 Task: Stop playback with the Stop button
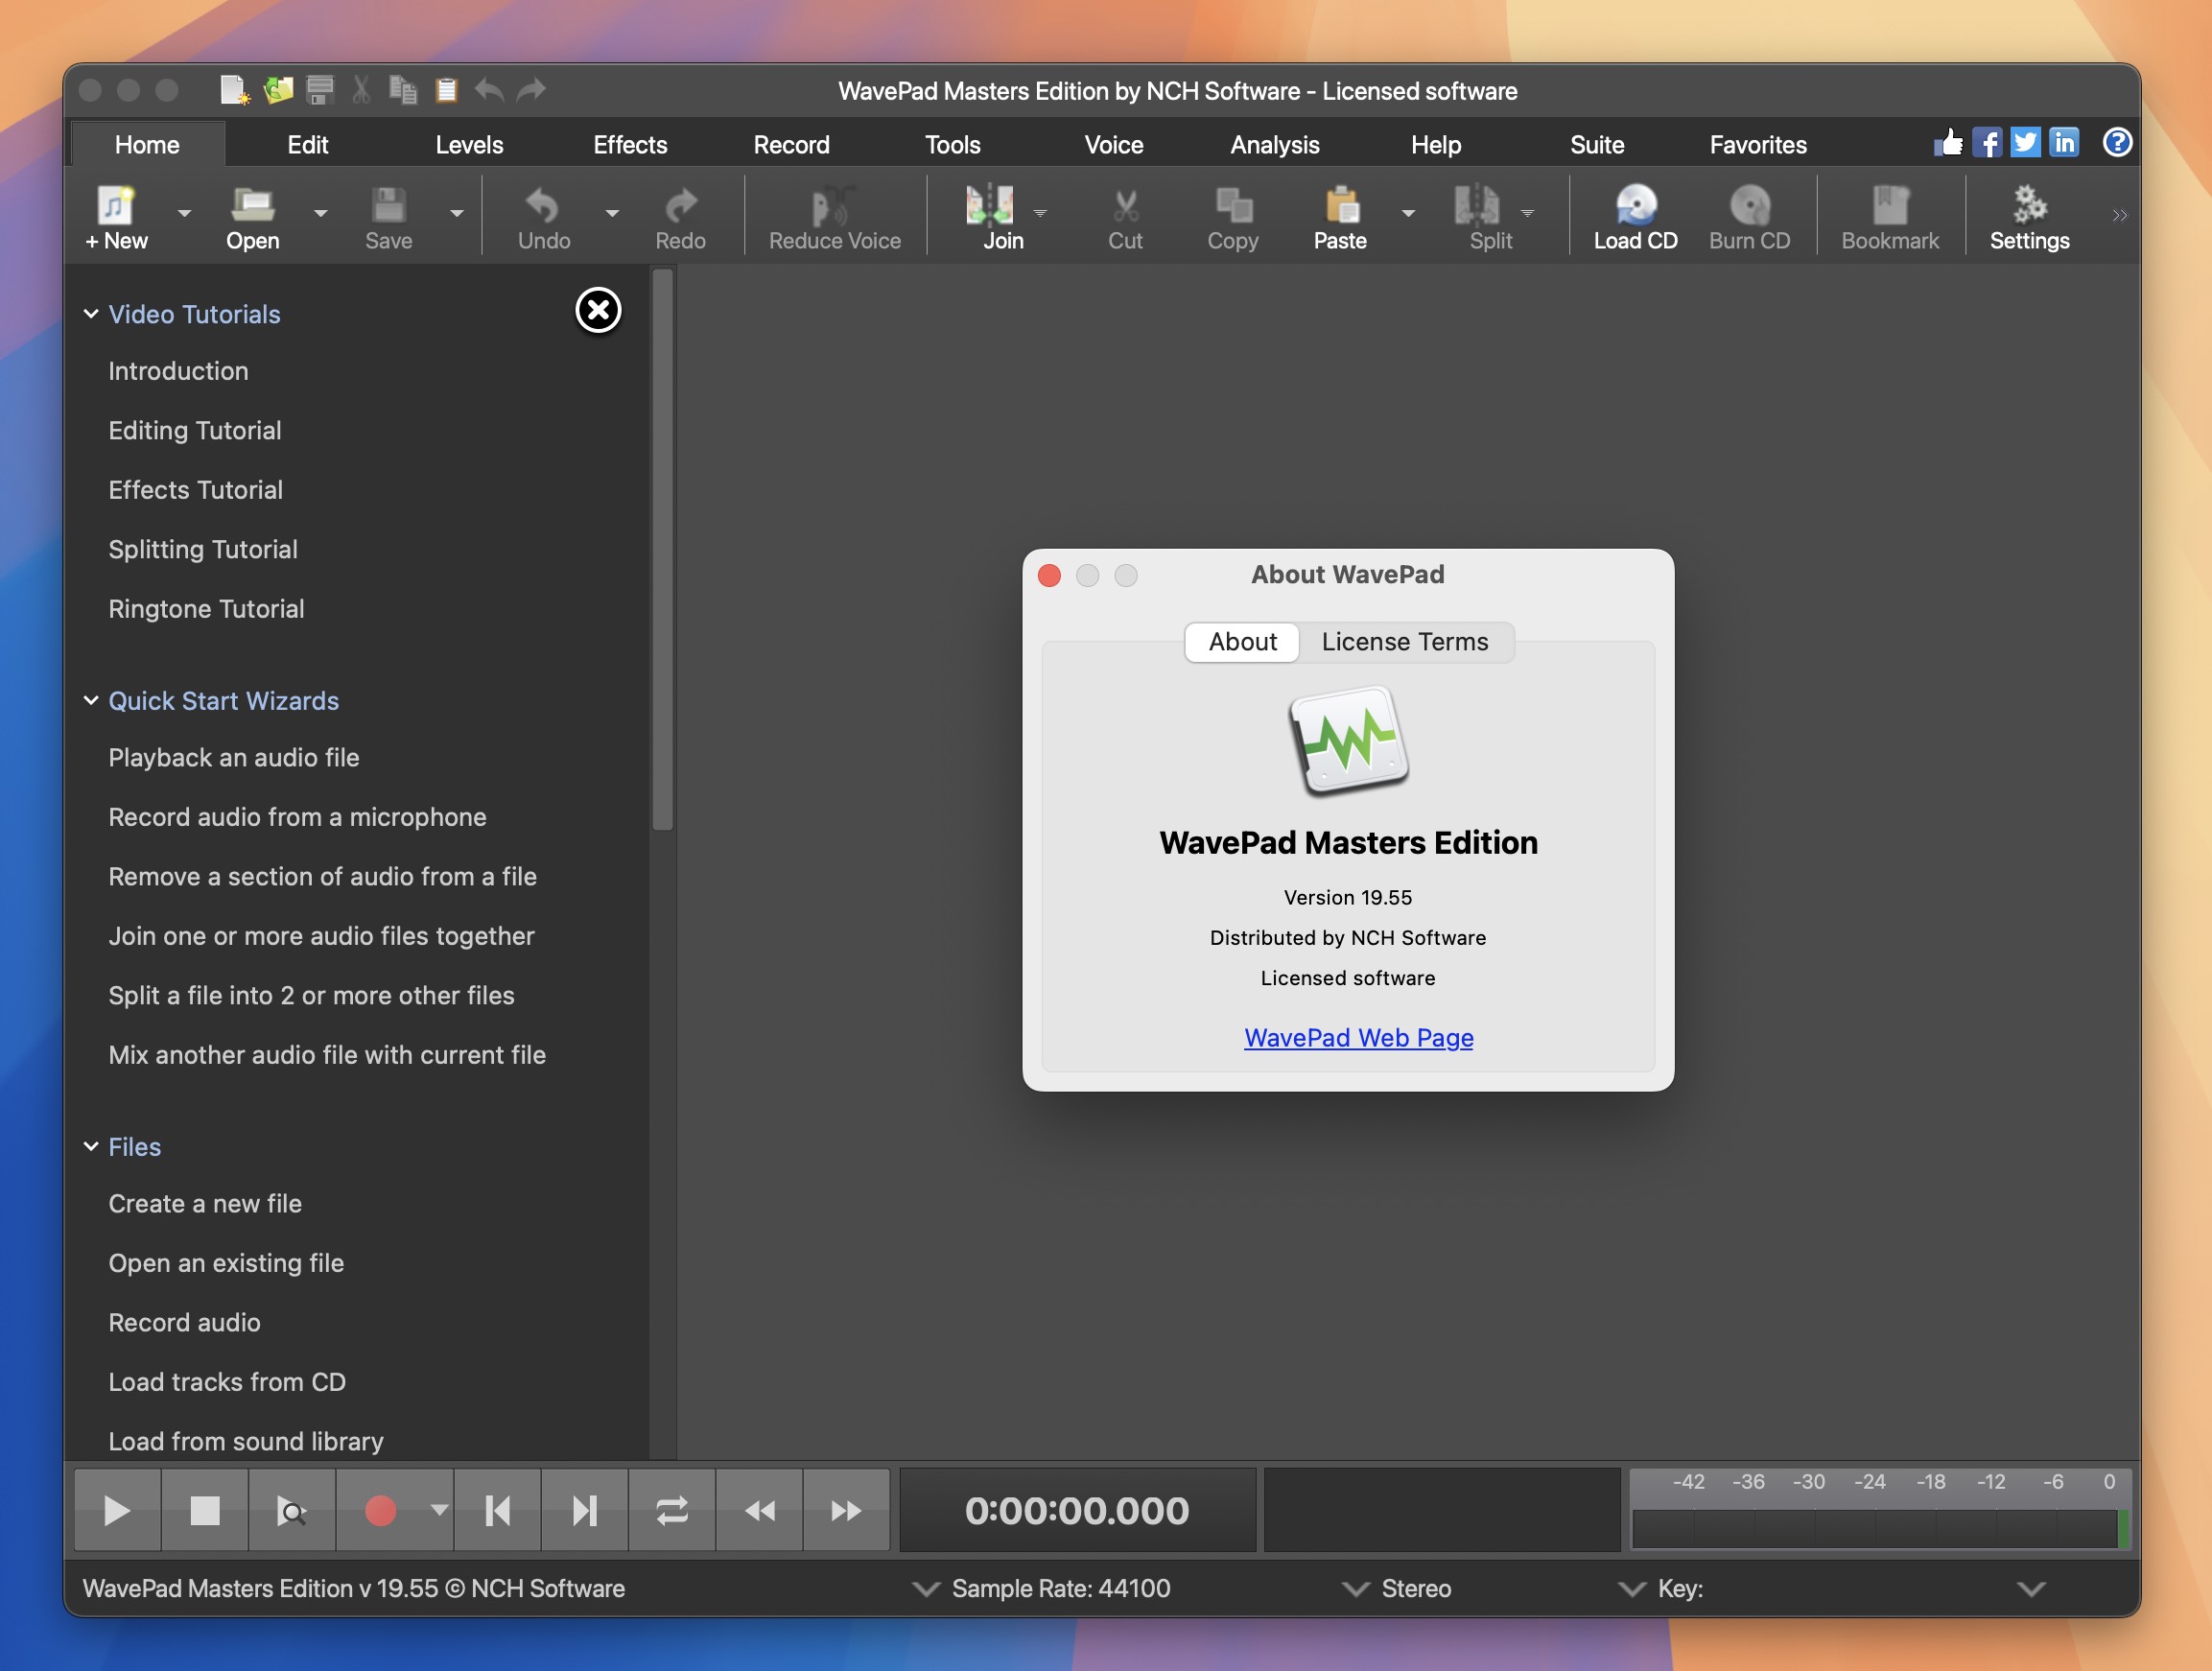pyautogui.click(x=204, y=1510)
